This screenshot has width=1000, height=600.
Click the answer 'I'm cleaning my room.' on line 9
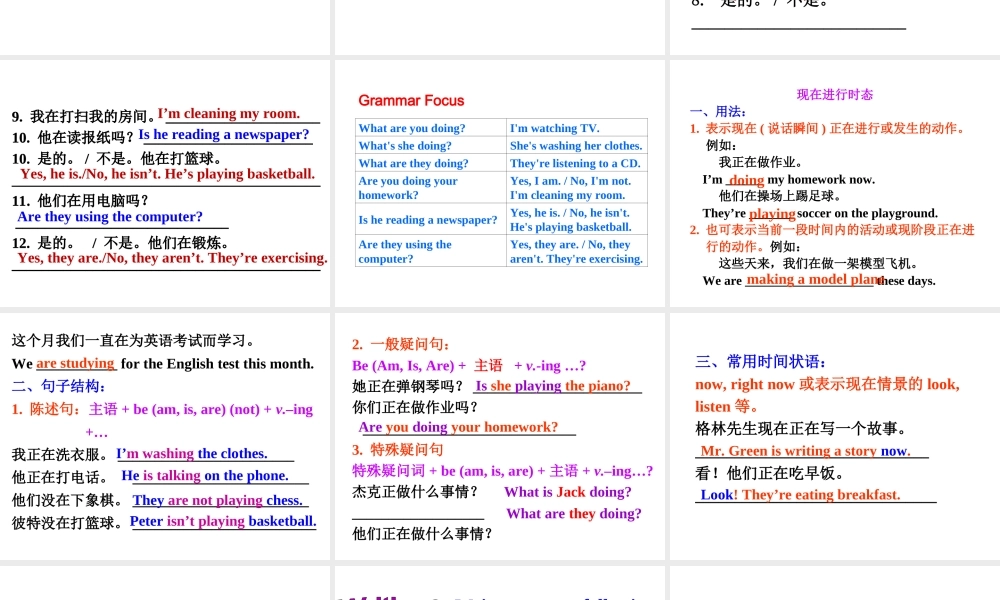[229, 114]
